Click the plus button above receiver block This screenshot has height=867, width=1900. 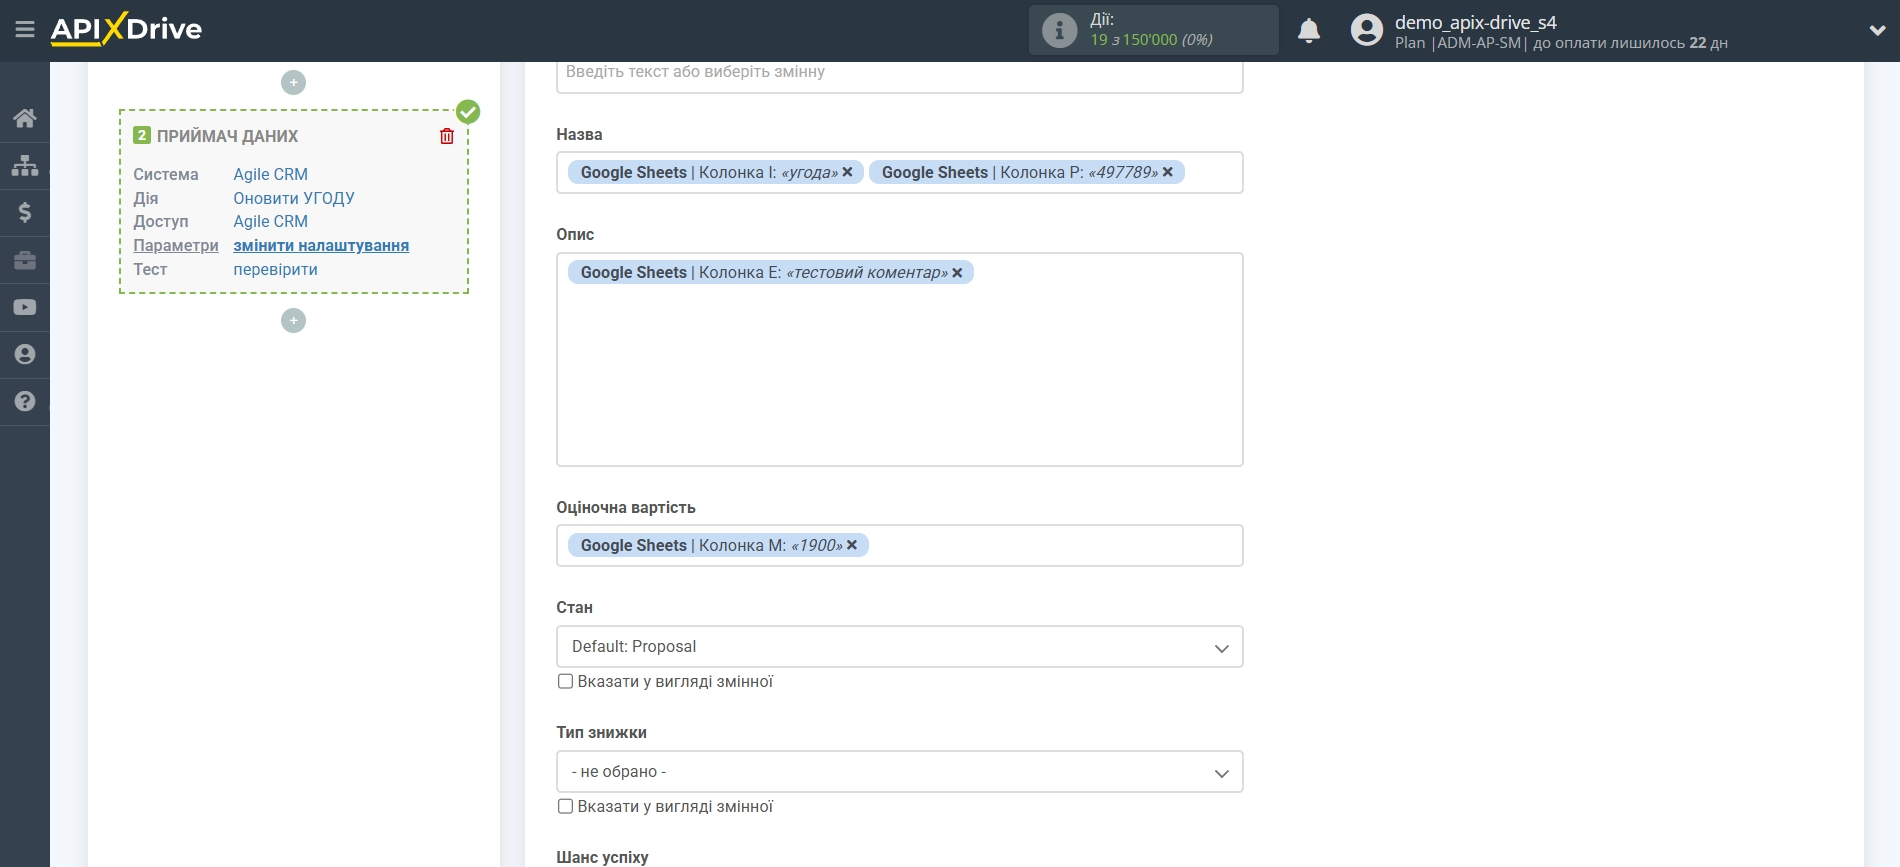coord(293,82)
